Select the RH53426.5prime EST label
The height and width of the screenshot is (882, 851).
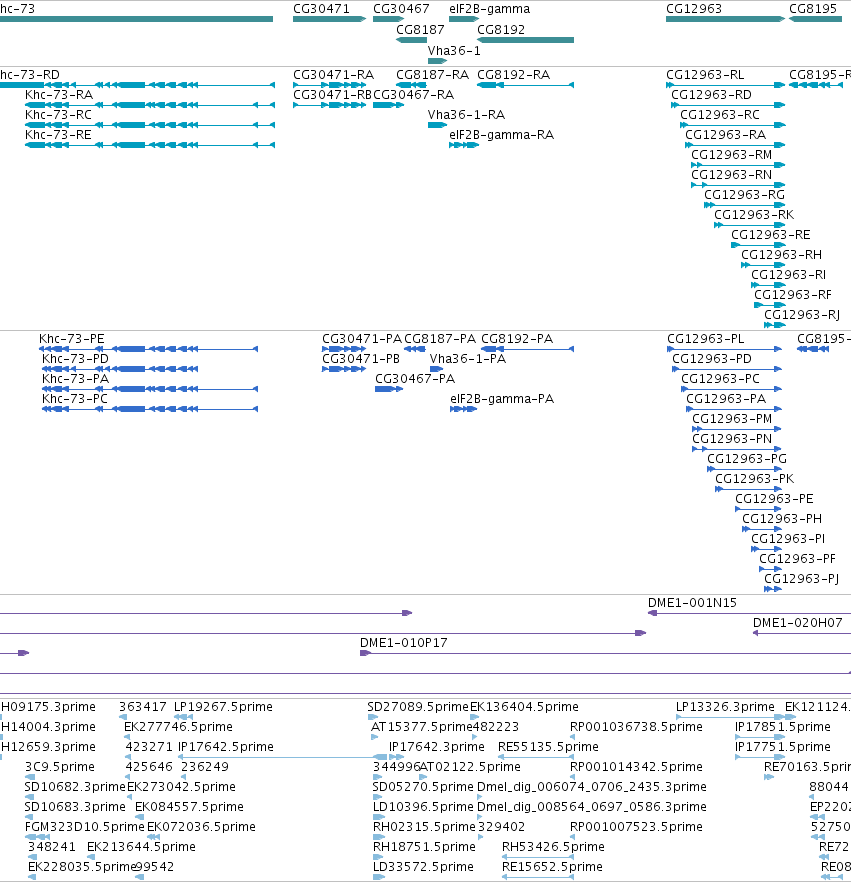[x=553, y=847]
